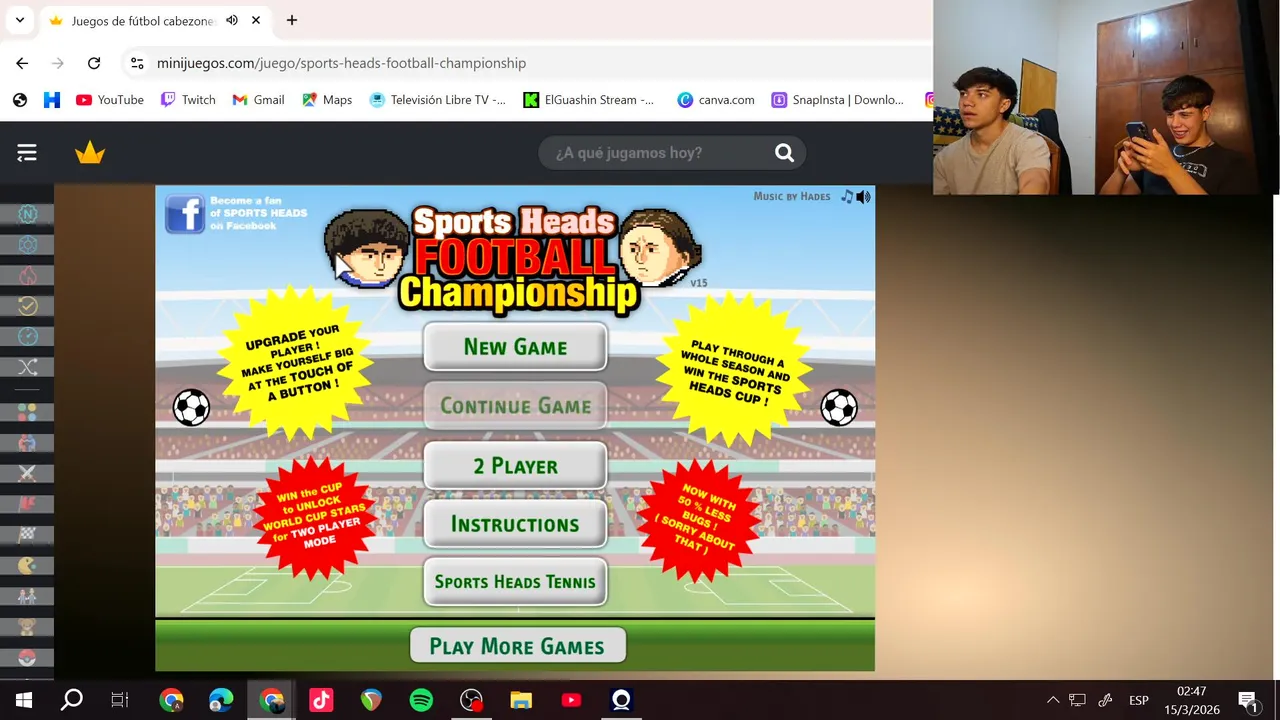Click the browser address bar URL
The width and height of the screenshot is (1280, 720).
[341, 63]
